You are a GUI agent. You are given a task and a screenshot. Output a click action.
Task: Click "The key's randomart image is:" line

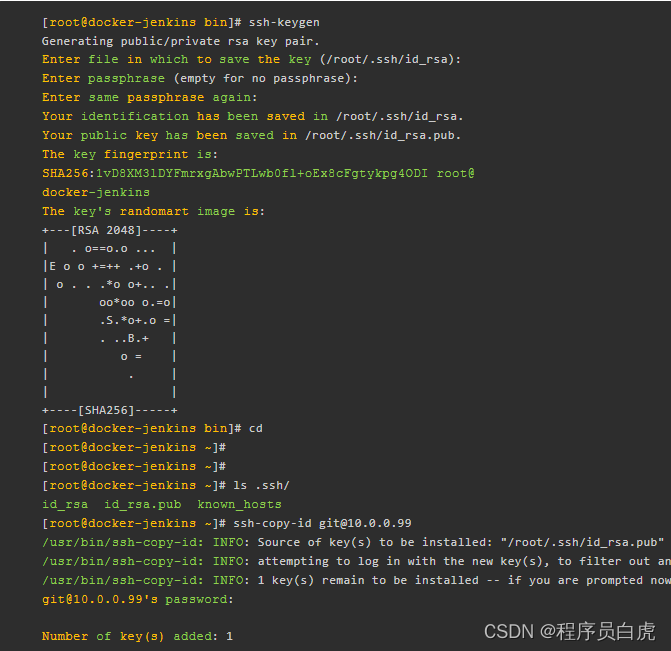tap(154, 211)
